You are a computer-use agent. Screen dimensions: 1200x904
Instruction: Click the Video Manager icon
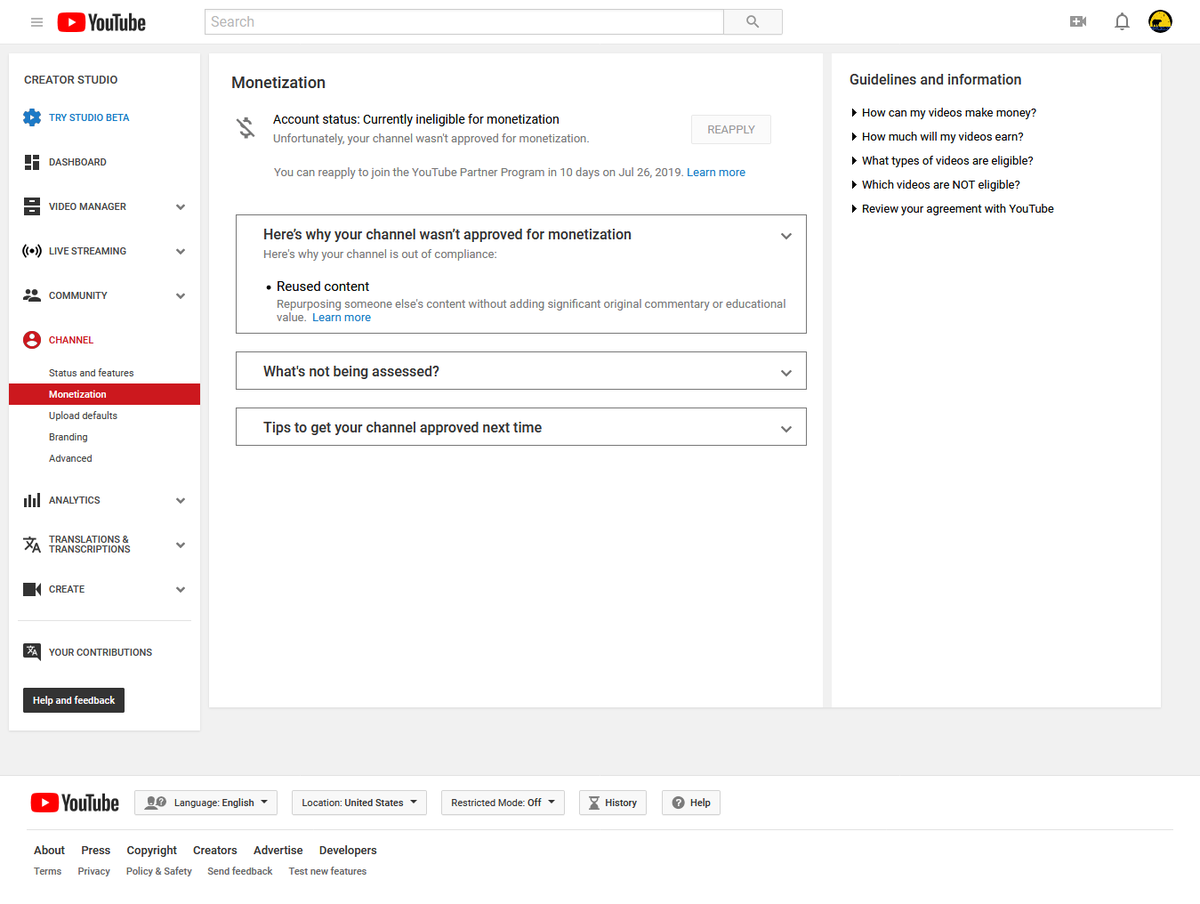point(32,206)
